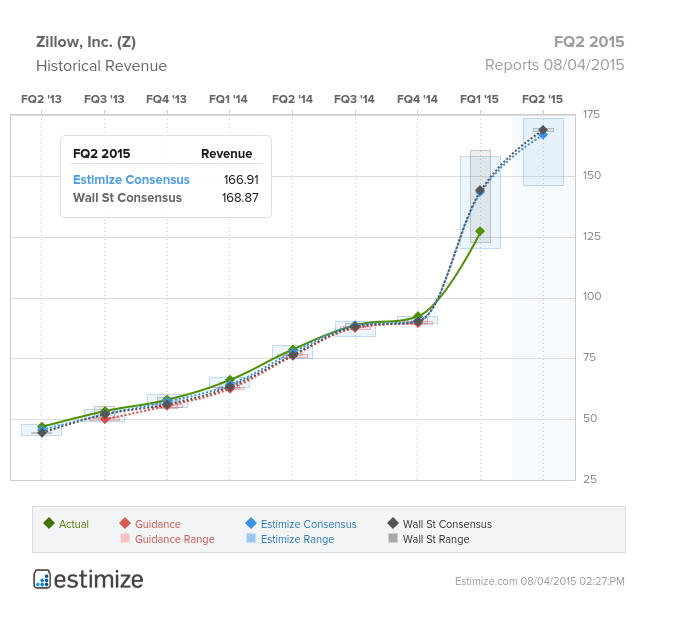Click the 125 y-axis label
Image resolution: width=675 pixels, height=620 pixels.
point(591,236)
